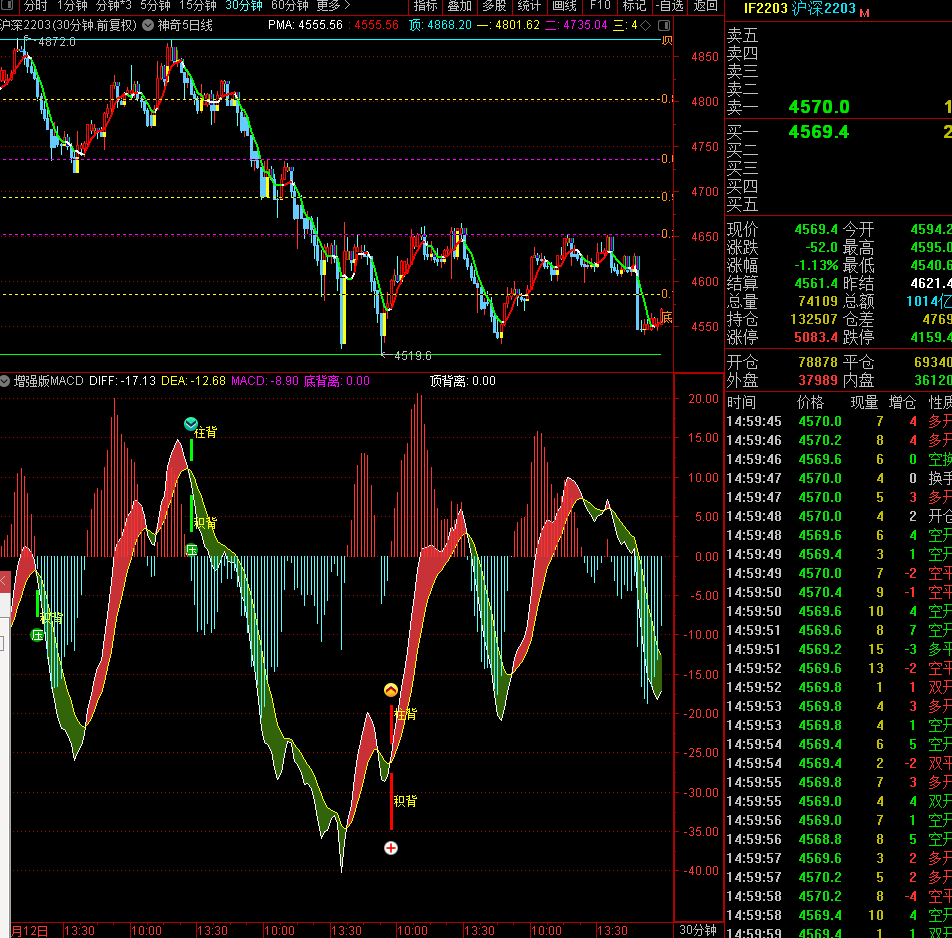The image size is (952, 938).
Task: Switch to the 15分钟 period tab
Action: tap(198, 6)
